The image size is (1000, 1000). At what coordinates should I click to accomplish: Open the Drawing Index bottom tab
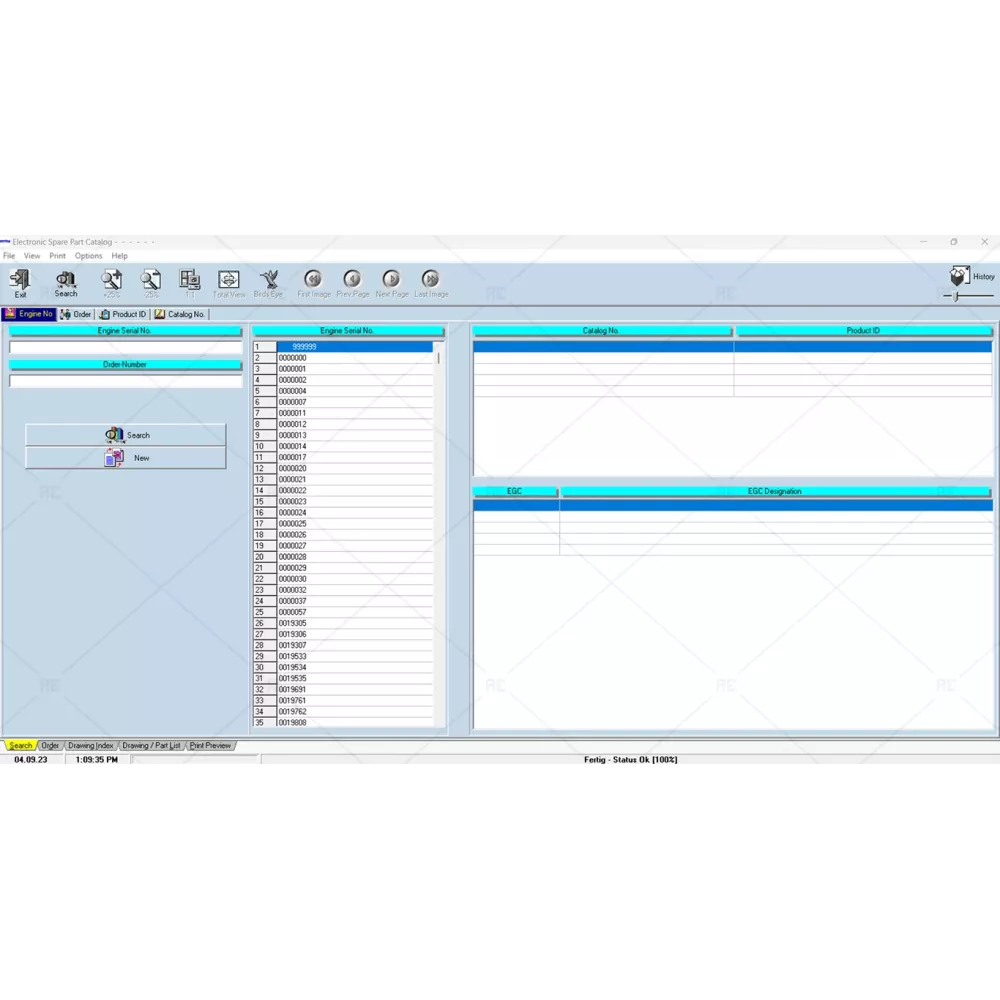[91, 745]
